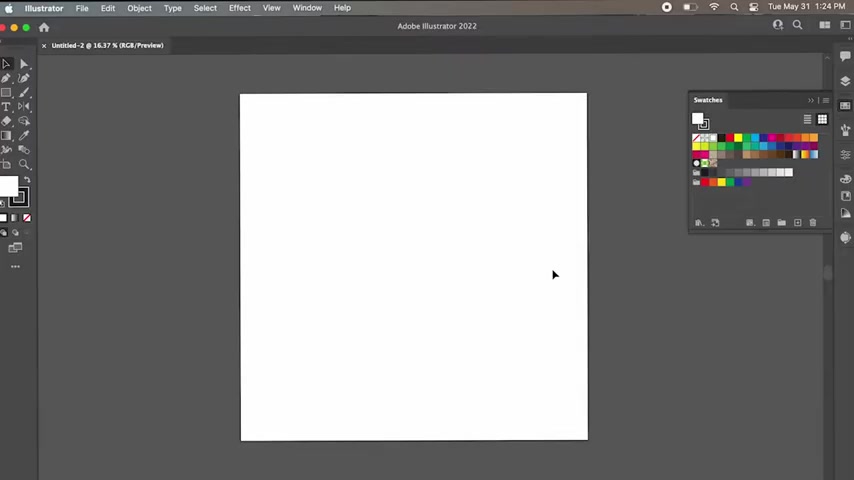Select the Rectangle tool
This screenshot has height=480, width=854.
[6, 93]
